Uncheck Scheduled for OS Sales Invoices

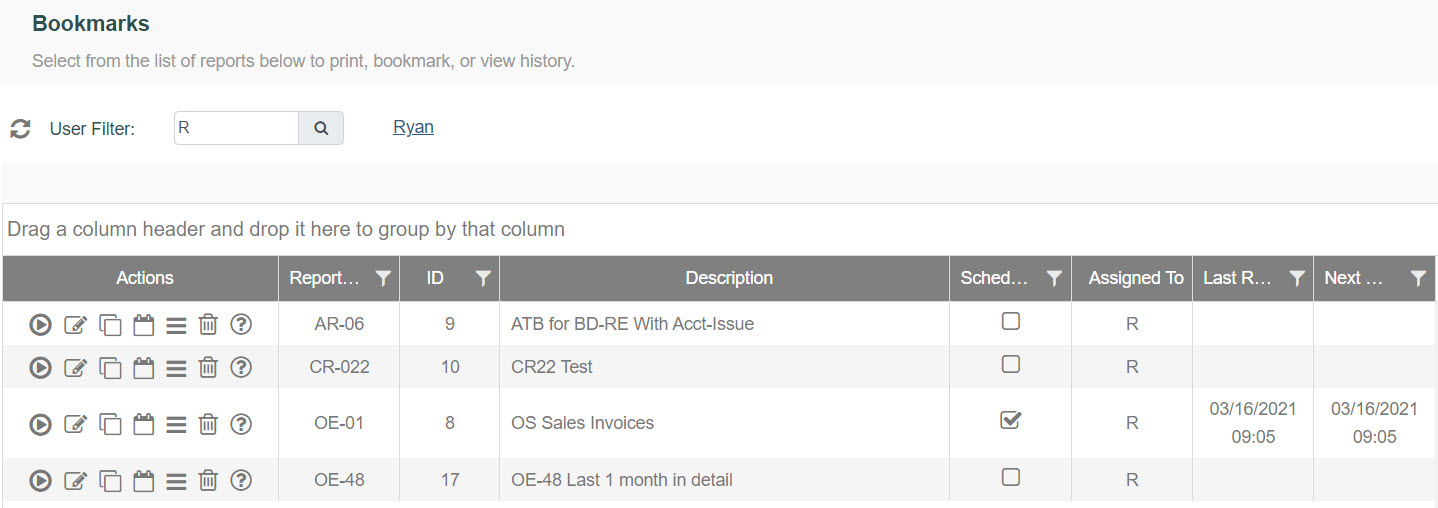coord(1011,420)
